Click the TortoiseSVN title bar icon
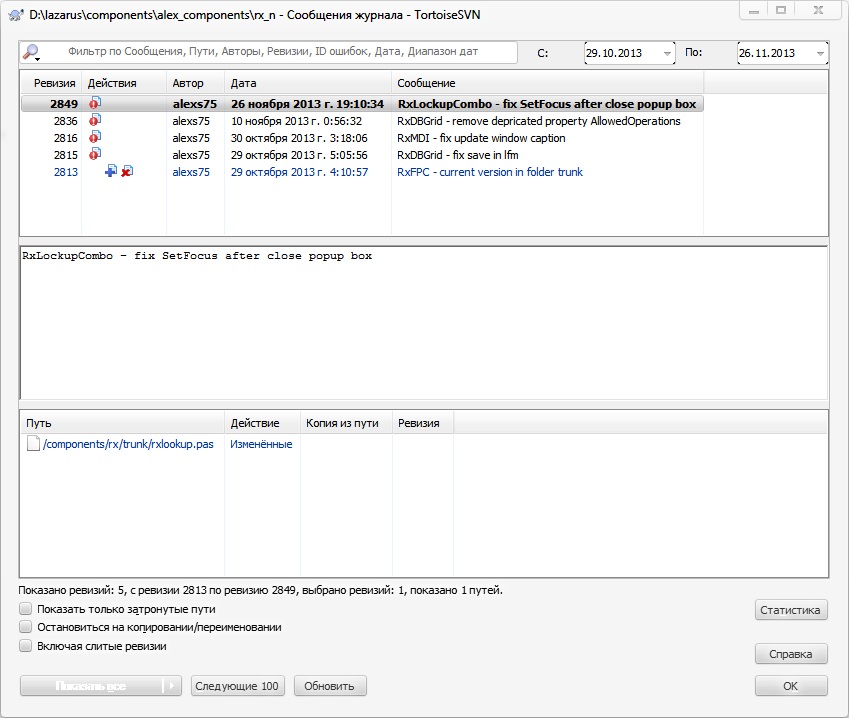The width and height of the screenshot is (849, 718). pos(13,11)
